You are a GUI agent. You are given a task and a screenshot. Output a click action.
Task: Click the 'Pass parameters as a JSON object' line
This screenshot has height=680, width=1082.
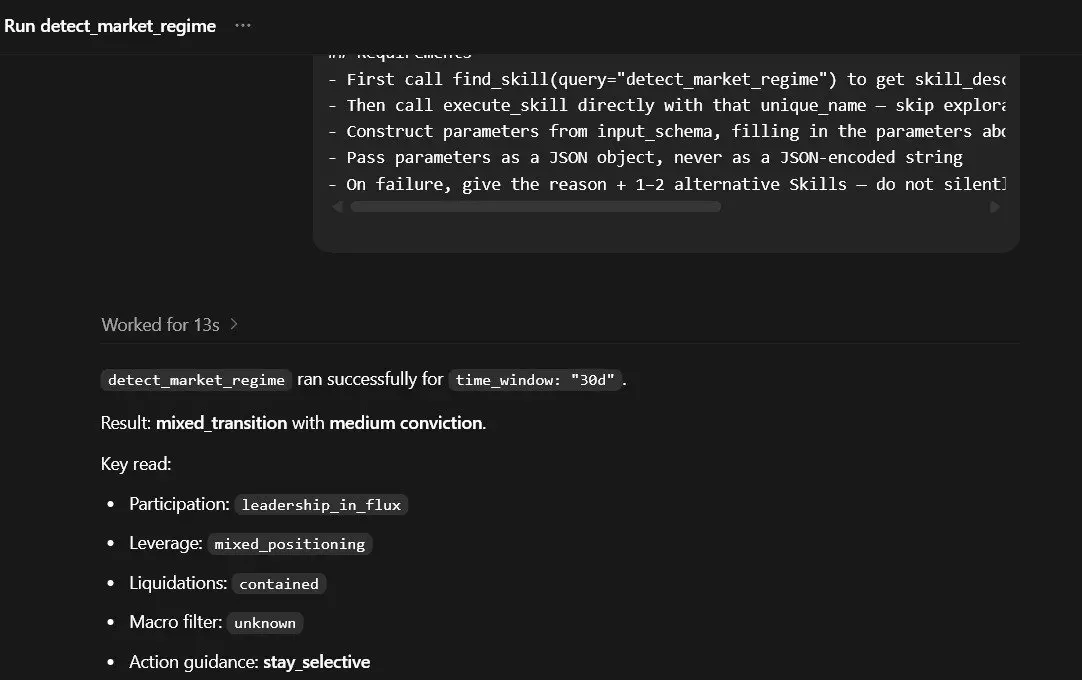(x=645, y=157)
